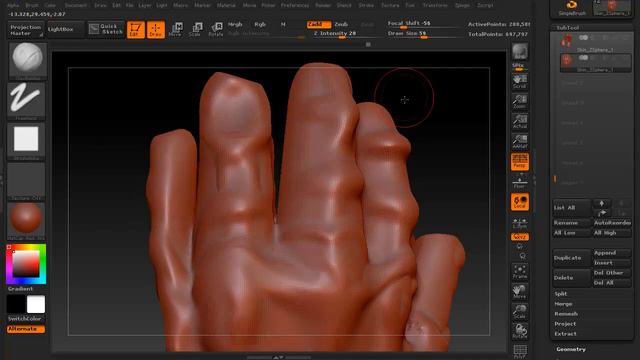This screenshot has height=360, width=640.
Task: Click the Scroll canvas icon
Action: pyautogui.click(x=520, y=82)
